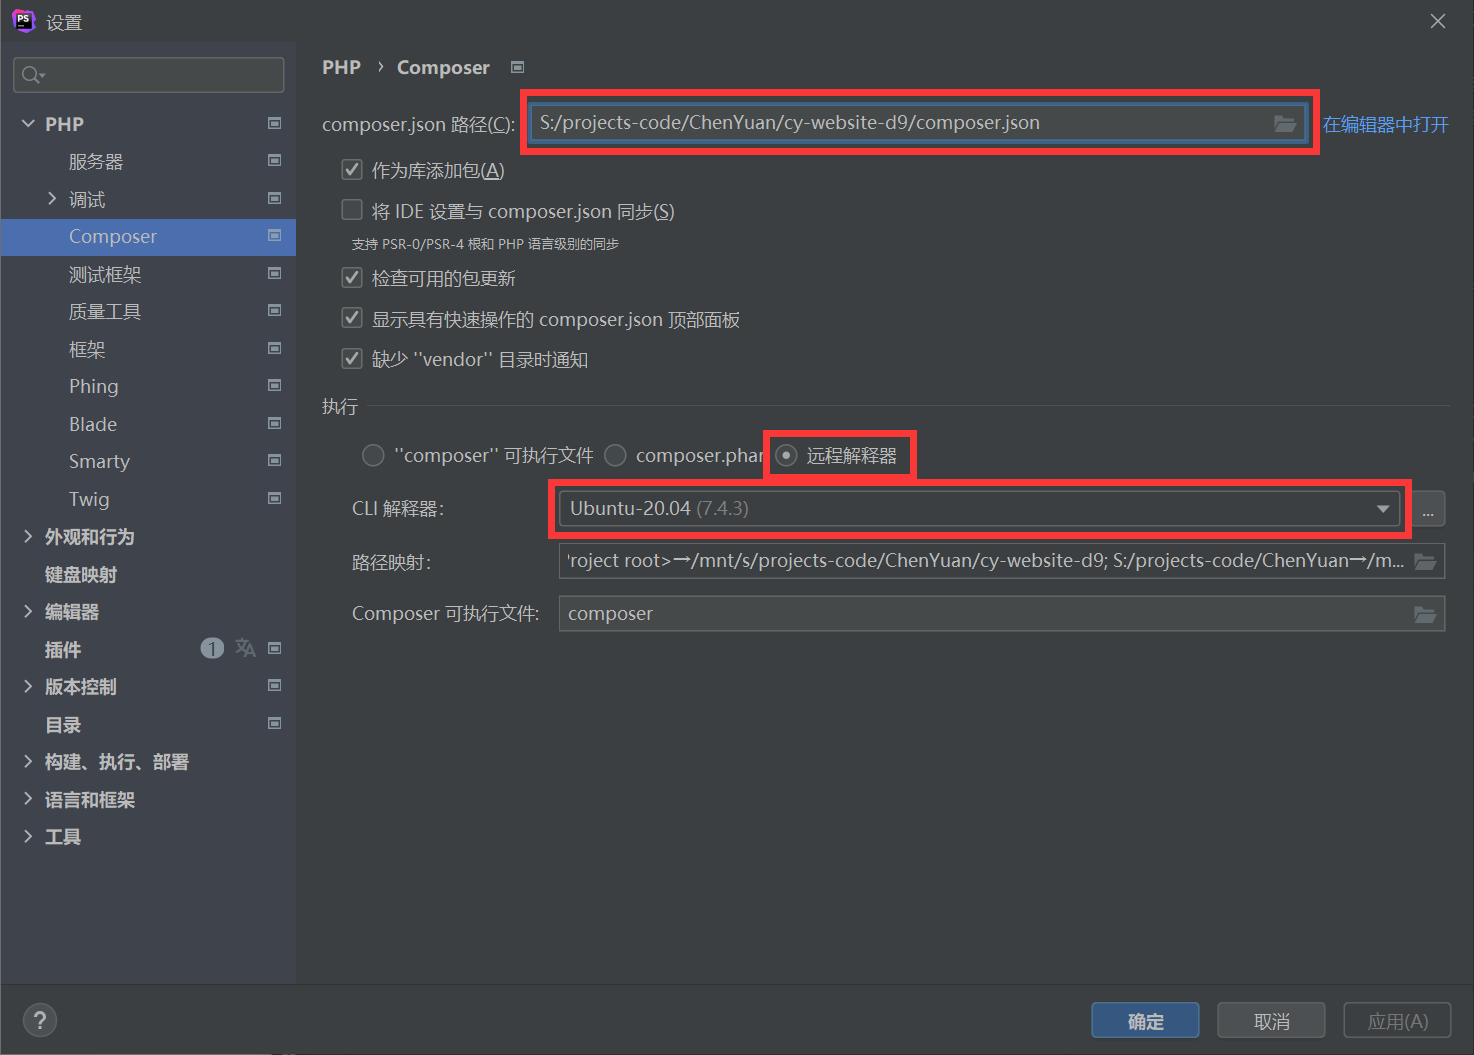
Task: Open help with question mark button
Action: pyautogui.click(x=39, y=1020)
